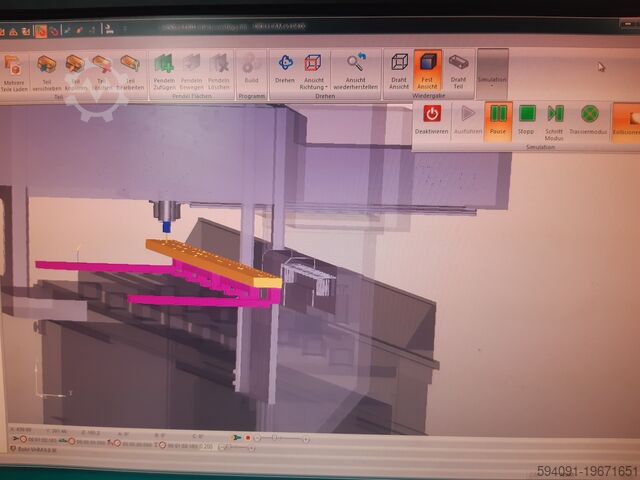640x480 pixels.
Task: Click the Mehrere Teile Laden icon
Action: click(x=14, y=71)
